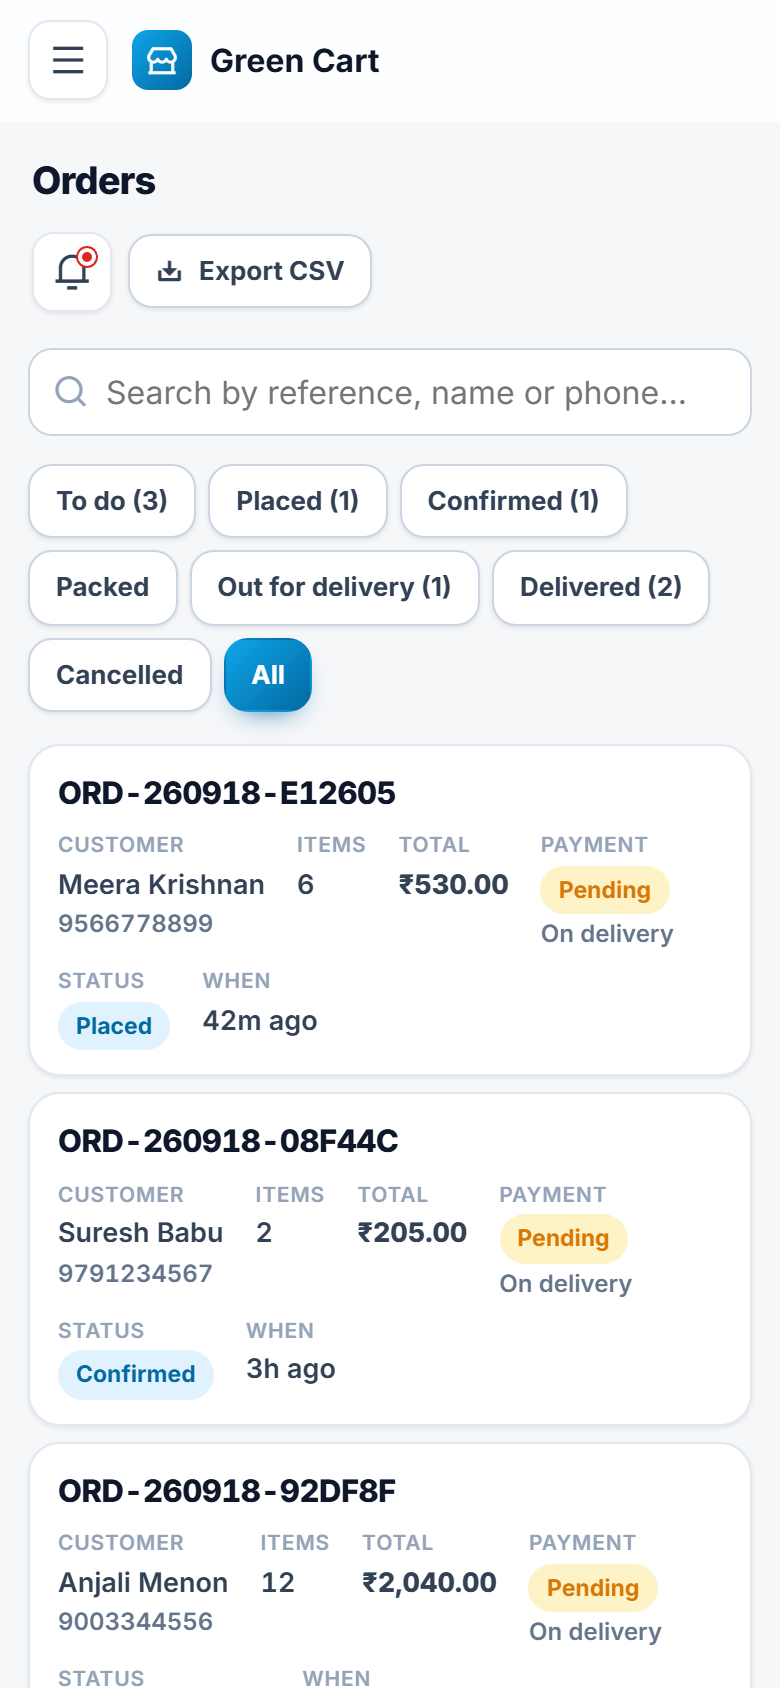The image size is (780, 1688).
Task: Click Pending payment badge on Meera's order
Action: point(605,890)
